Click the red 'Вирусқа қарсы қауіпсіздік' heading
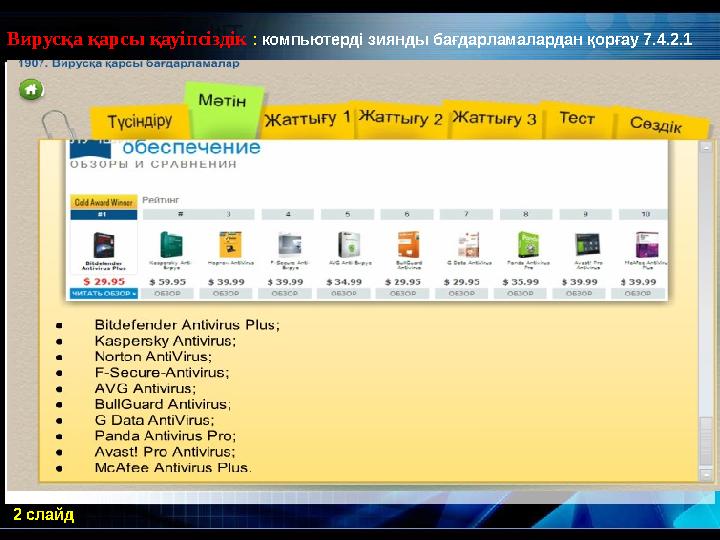This screenshot has width=720, height=540. coord(127,39)
